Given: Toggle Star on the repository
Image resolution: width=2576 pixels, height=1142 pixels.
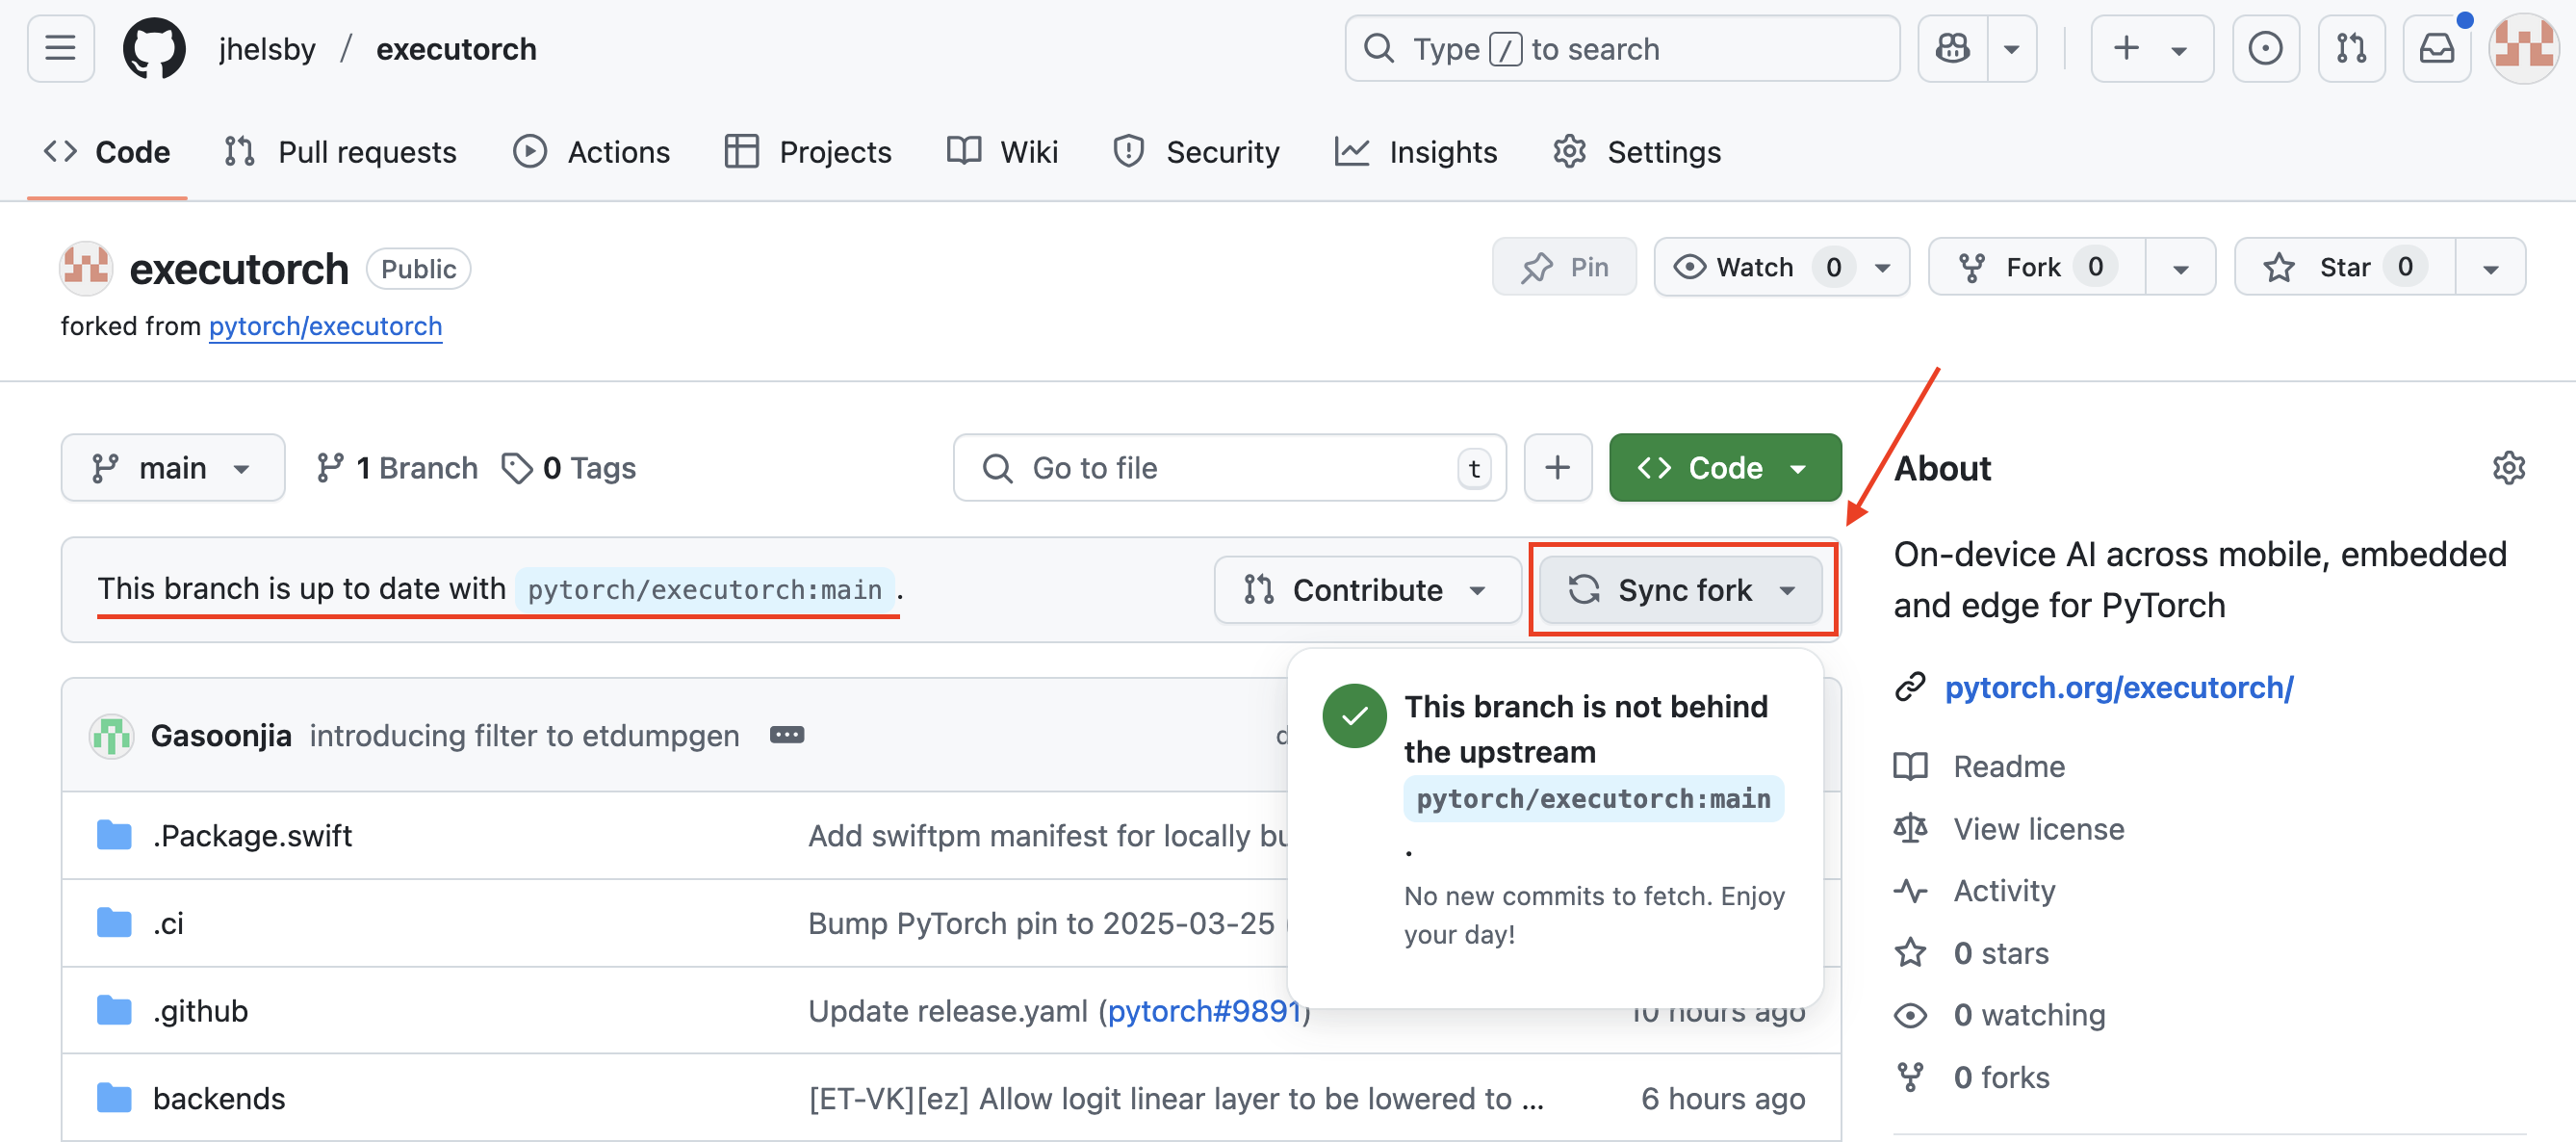Looking at the screenshot, I should pos(2343,267).
